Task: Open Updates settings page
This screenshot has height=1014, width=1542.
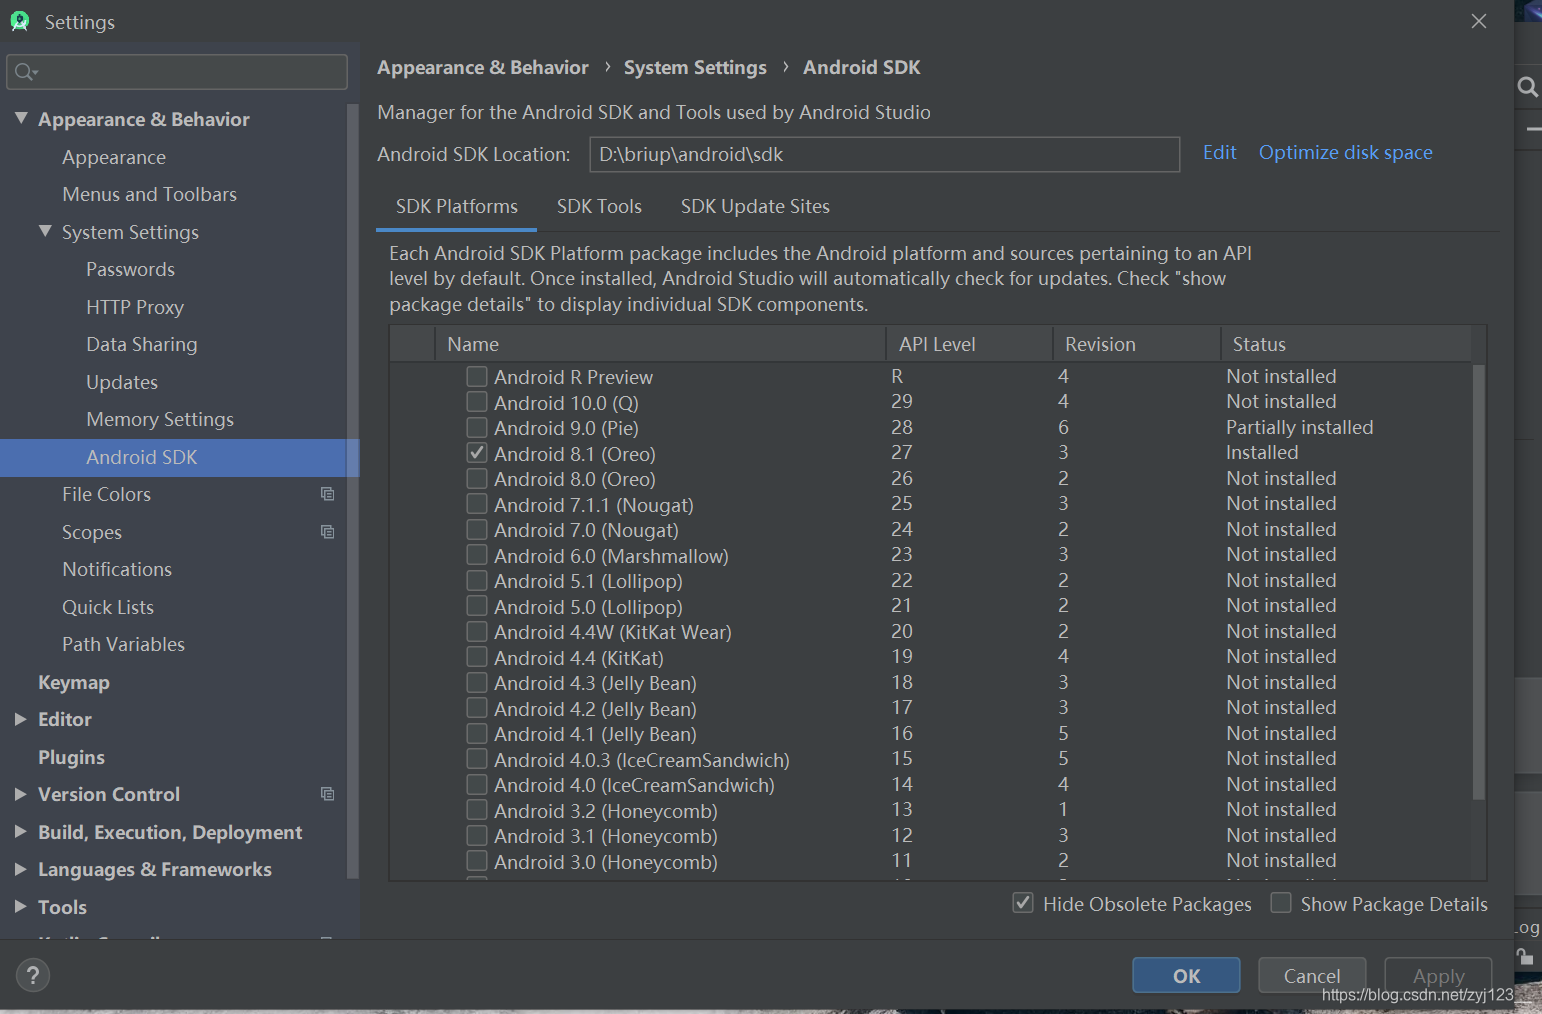Action: click(122, 382)
